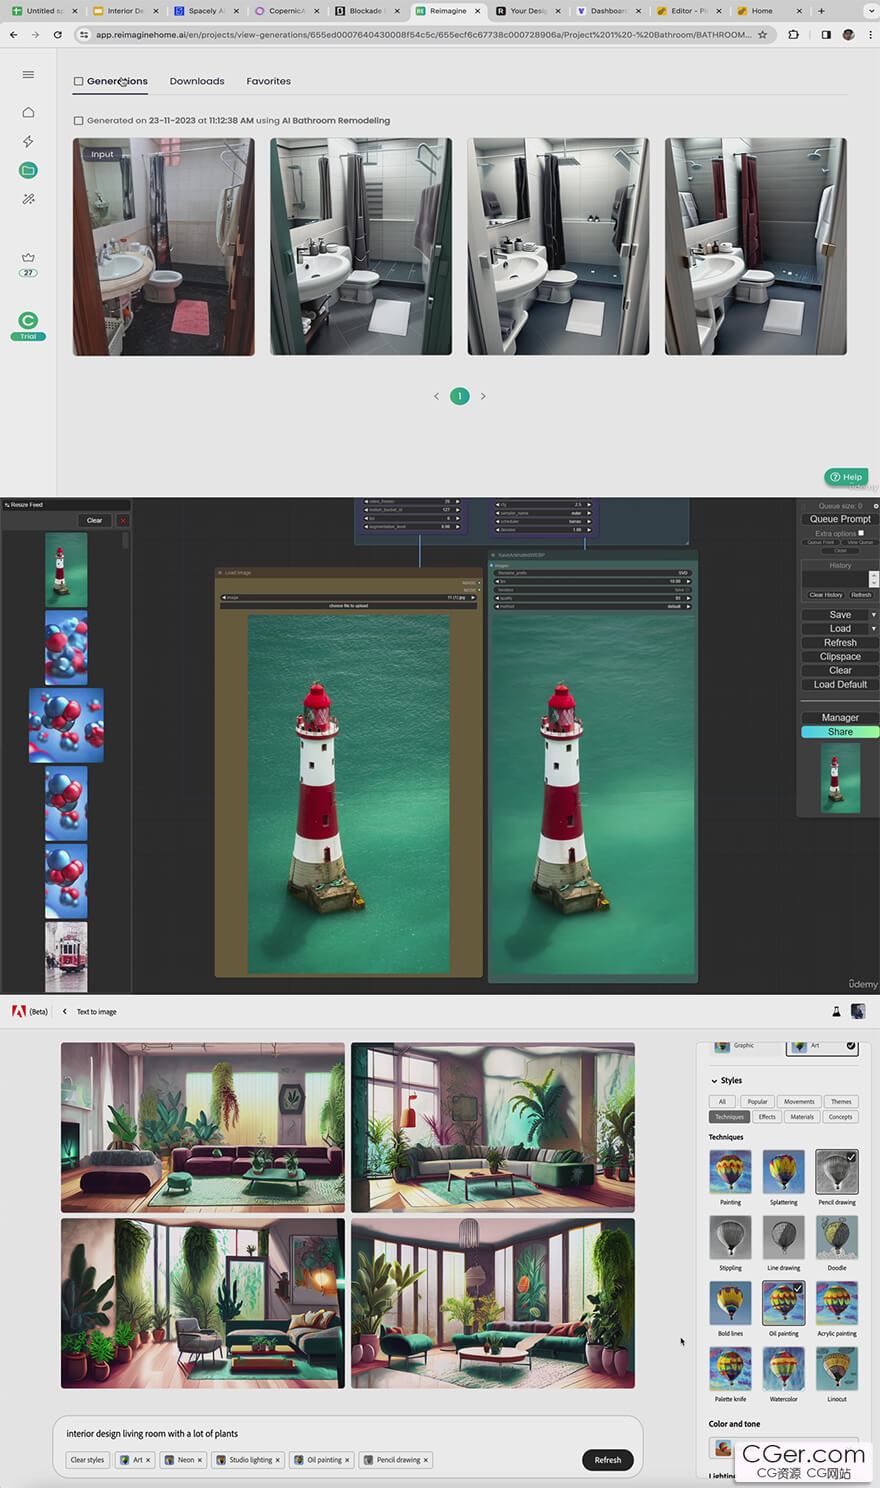Apply the Splattering technique style

[784, 1171]
